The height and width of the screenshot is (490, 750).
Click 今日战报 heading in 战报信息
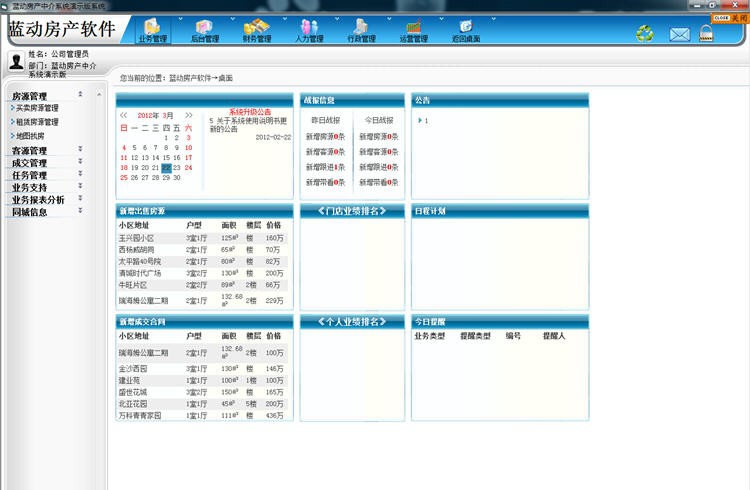pyautogui.click(x=379, y=120)
